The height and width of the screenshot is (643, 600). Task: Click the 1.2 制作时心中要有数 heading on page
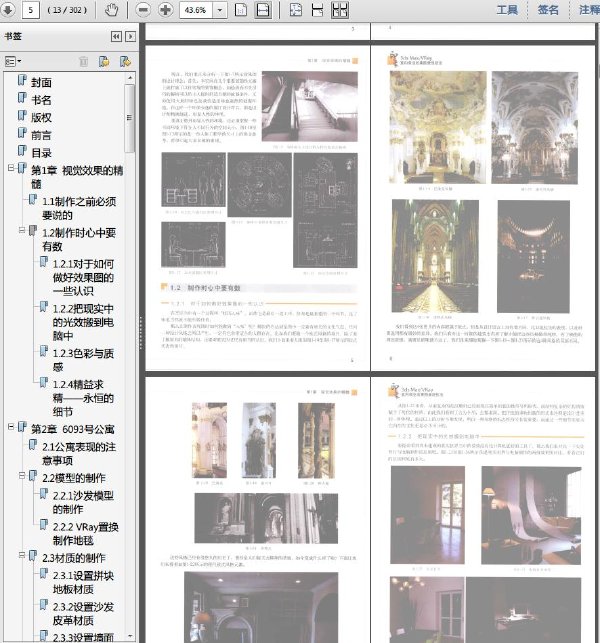pyautogui.click(x=205, y=288)
